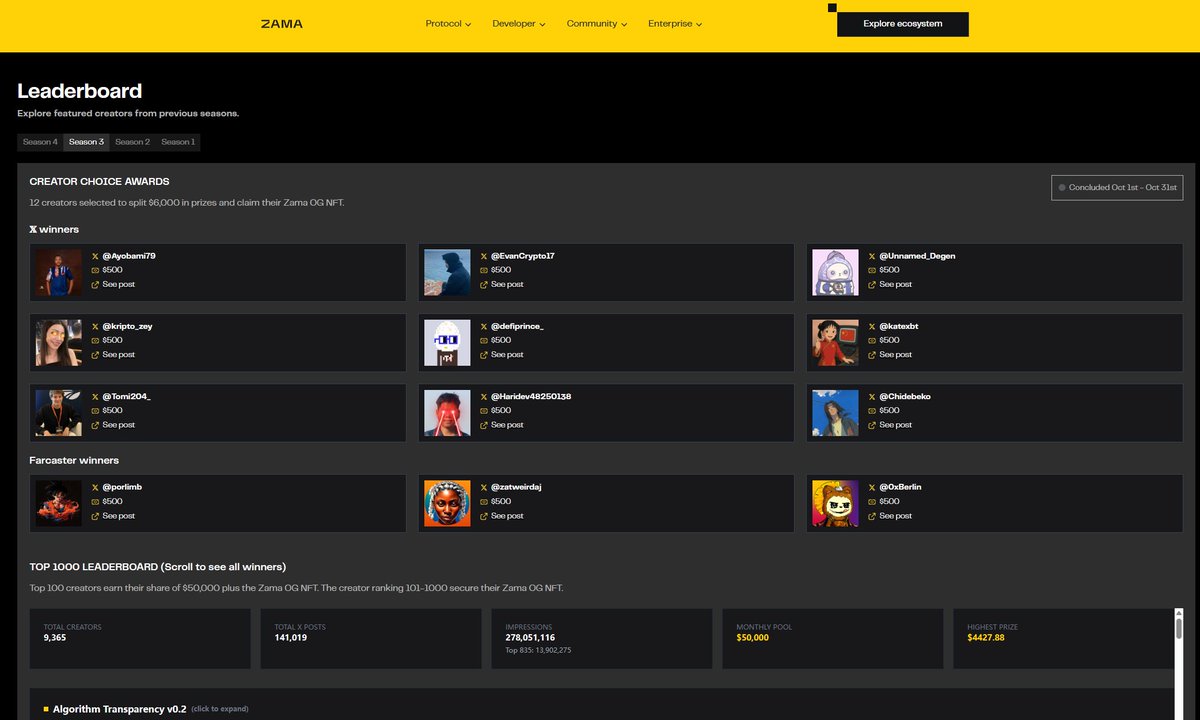Click @katexbt avatar image
Image resolution: width=1200 pixels, height=720 pixels.
[835, 343]
